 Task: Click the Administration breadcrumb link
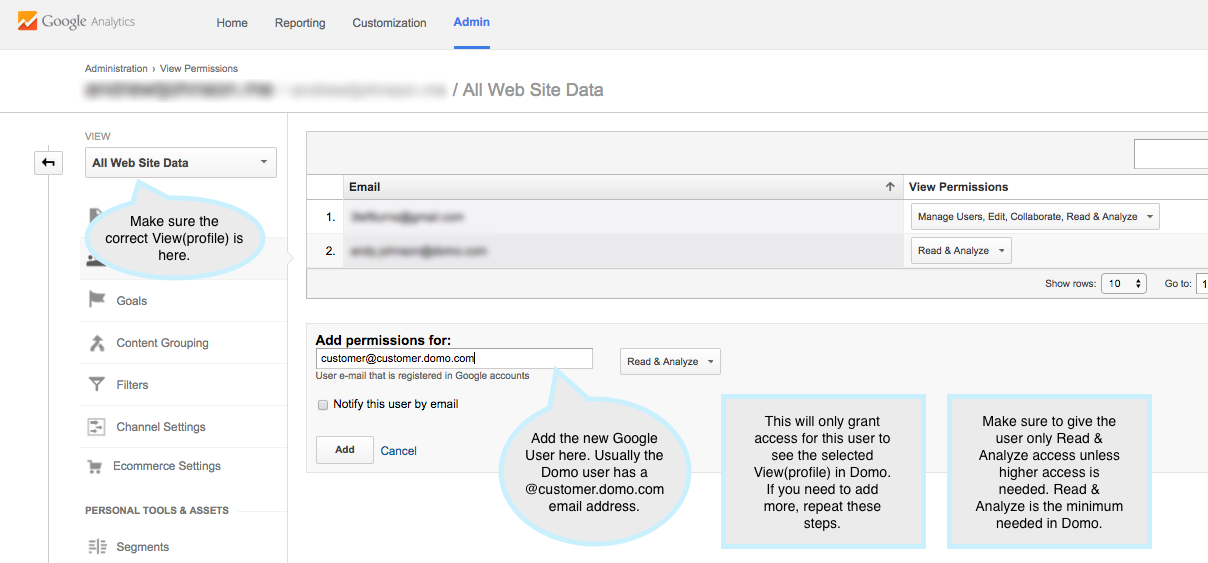point(116,69)
